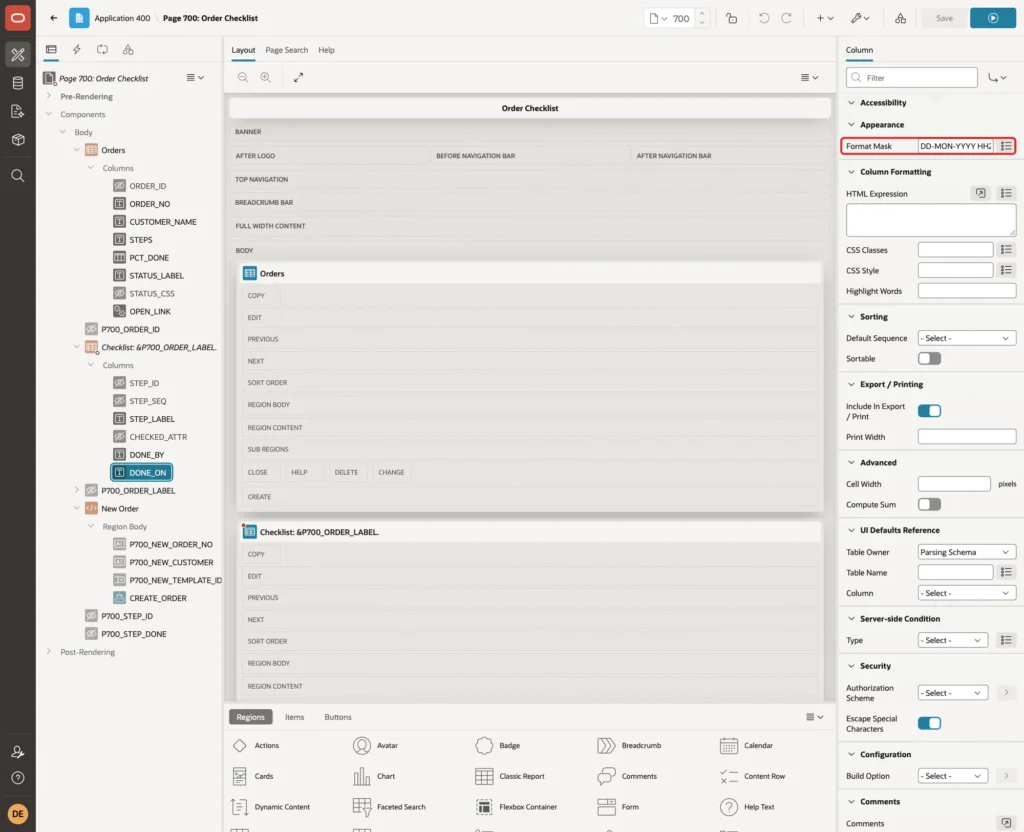The height and width of the screenshot is (832, 1024).
Task: Toggle Include In Export / Print switch
Action: click(x=929, y=411)
